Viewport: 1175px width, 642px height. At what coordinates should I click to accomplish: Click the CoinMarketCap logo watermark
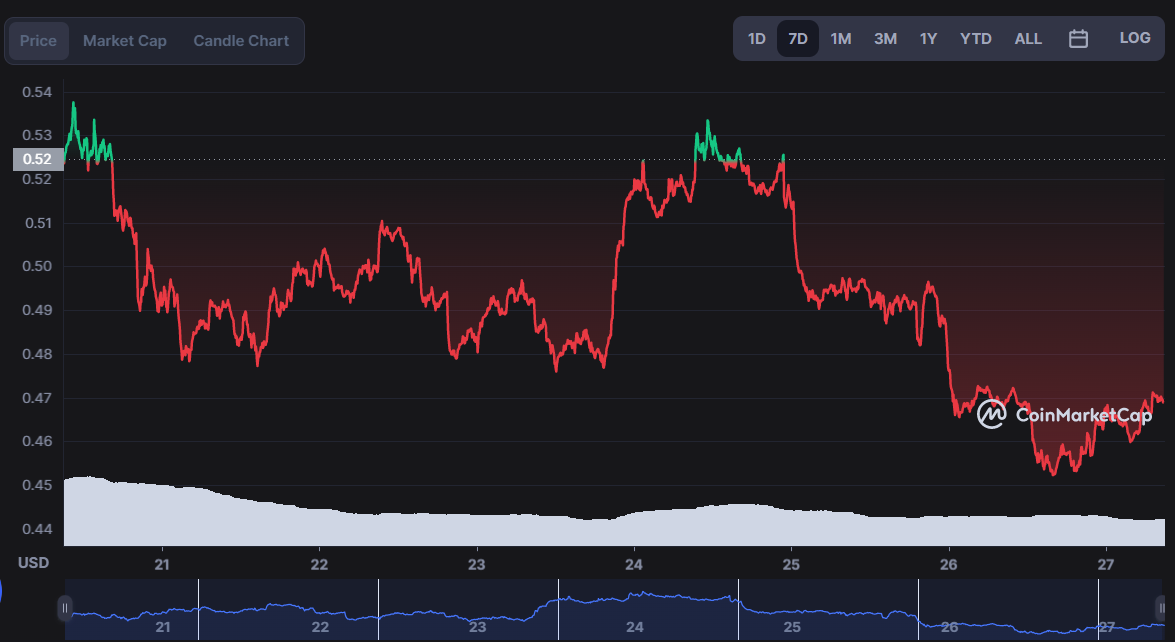coord(1064,414)
